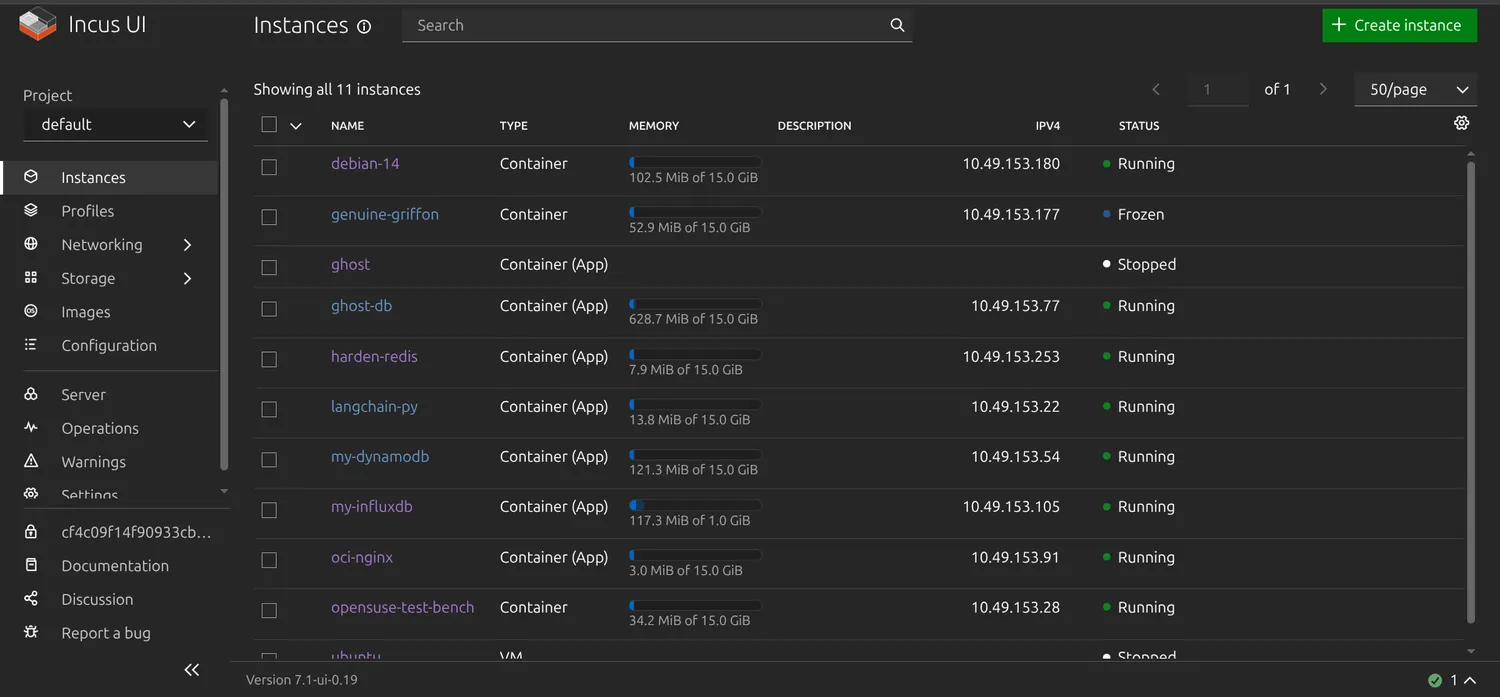Image resolution: width=1500 pixels, height=697 pixels.
Task: Click the Configuration list icon
Action: click(x=31, y=345)
